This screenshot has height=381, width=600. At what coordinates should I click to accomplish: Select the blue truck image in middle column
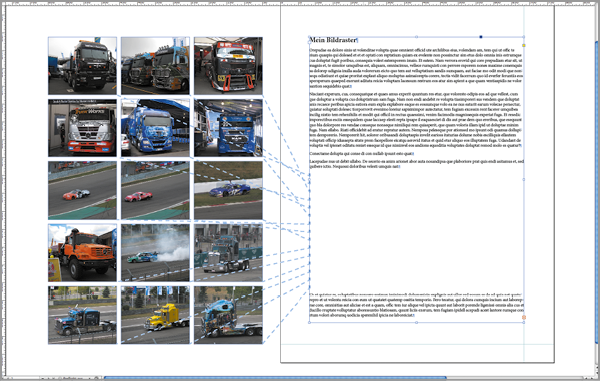(155, 128)
